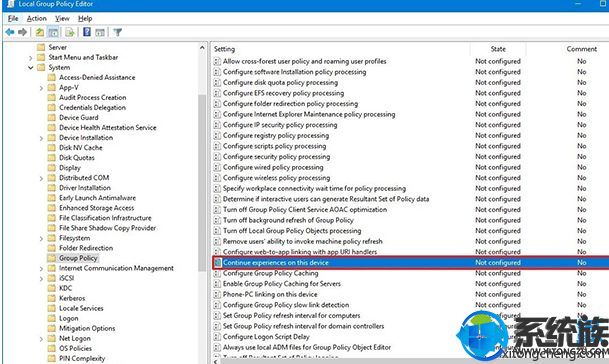Click the System folder icon in the tree
Image resolution: width=609 pixels, height=364 pixels.
pyautogui.click(x=41, y=67)
